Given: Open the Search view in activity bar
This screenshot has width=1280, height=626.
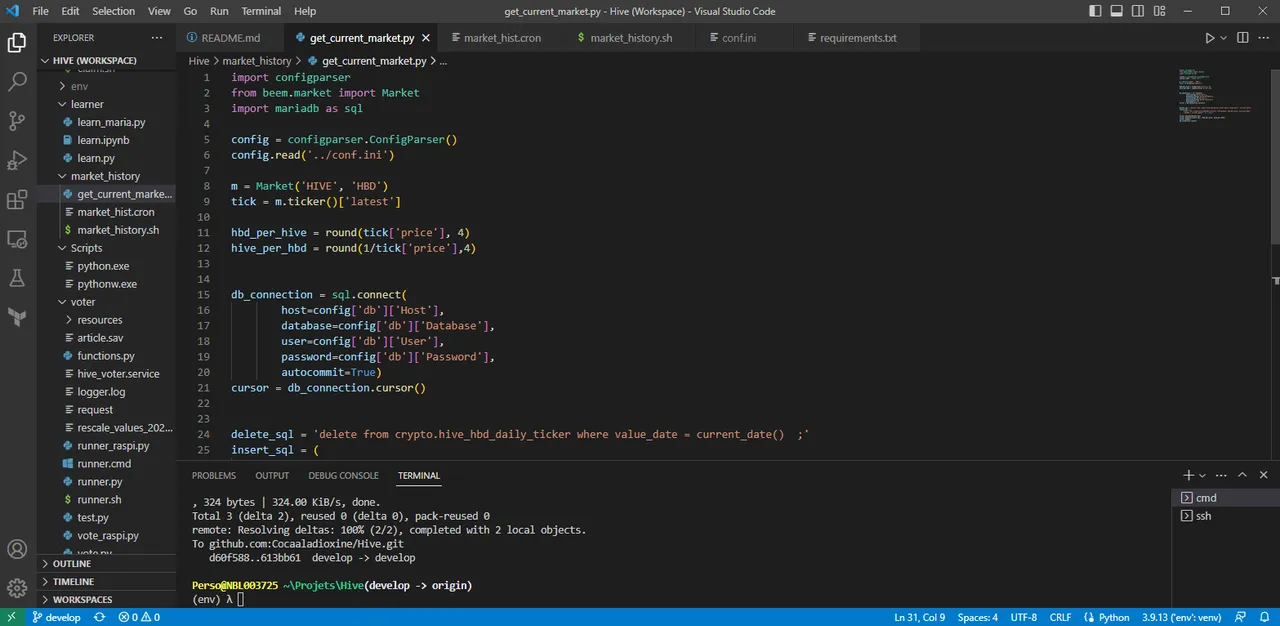Looking at the screenshot, I should tap(17, 82).
